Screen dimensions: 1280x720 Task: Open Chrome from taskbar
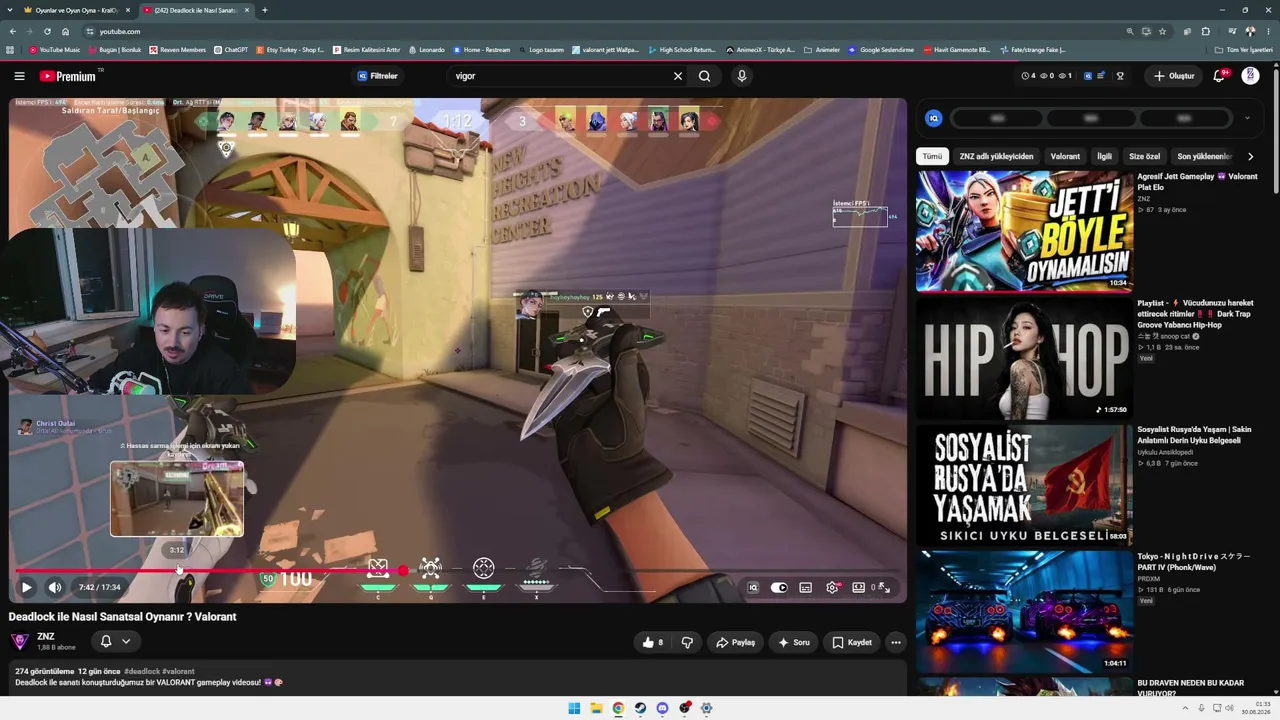click(618, 708)
